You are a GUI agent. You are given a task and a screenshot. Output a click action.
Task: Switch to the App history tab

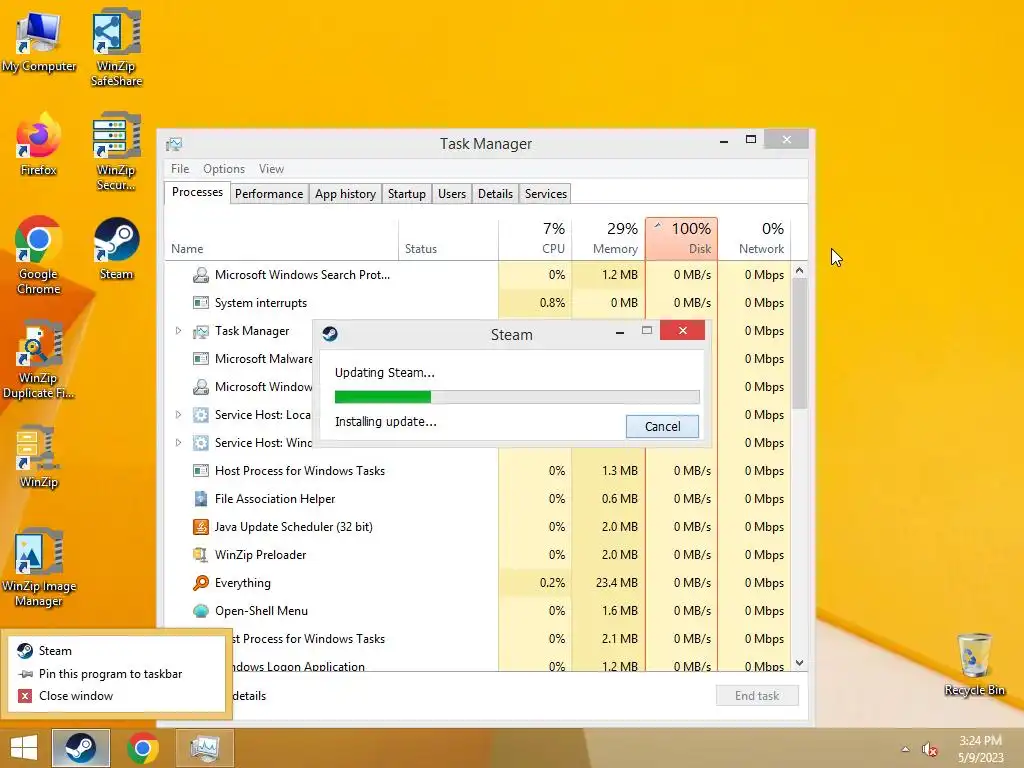(x=345, y=193)
